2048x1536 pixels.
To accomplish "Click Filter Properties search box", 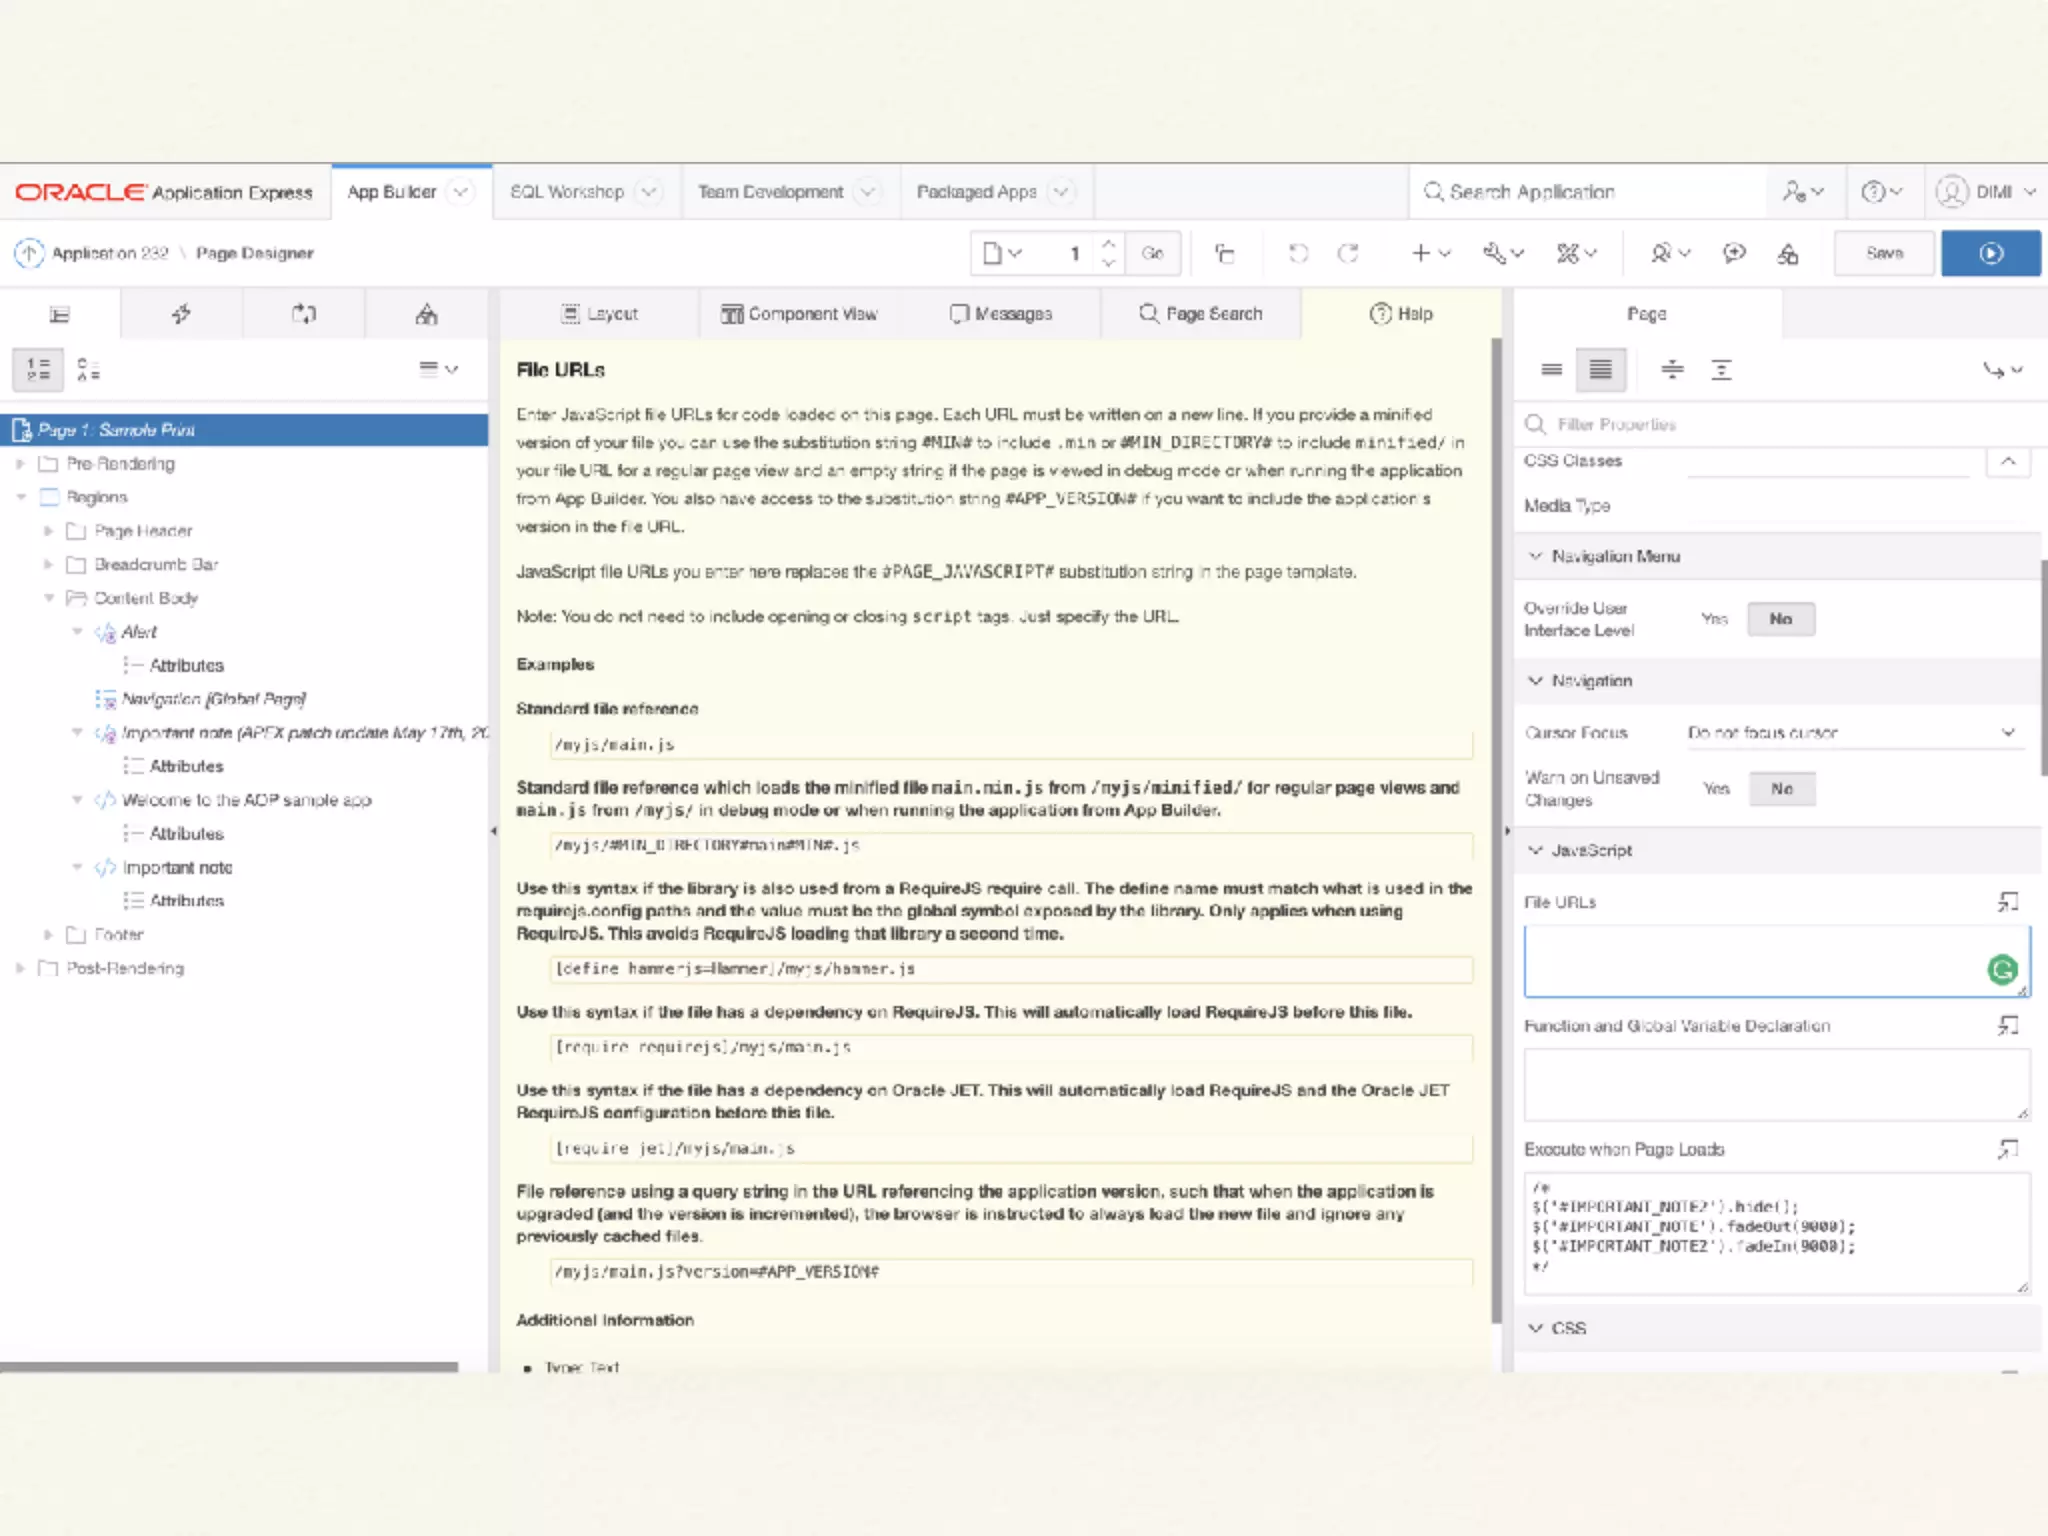I will point(1780,425).
